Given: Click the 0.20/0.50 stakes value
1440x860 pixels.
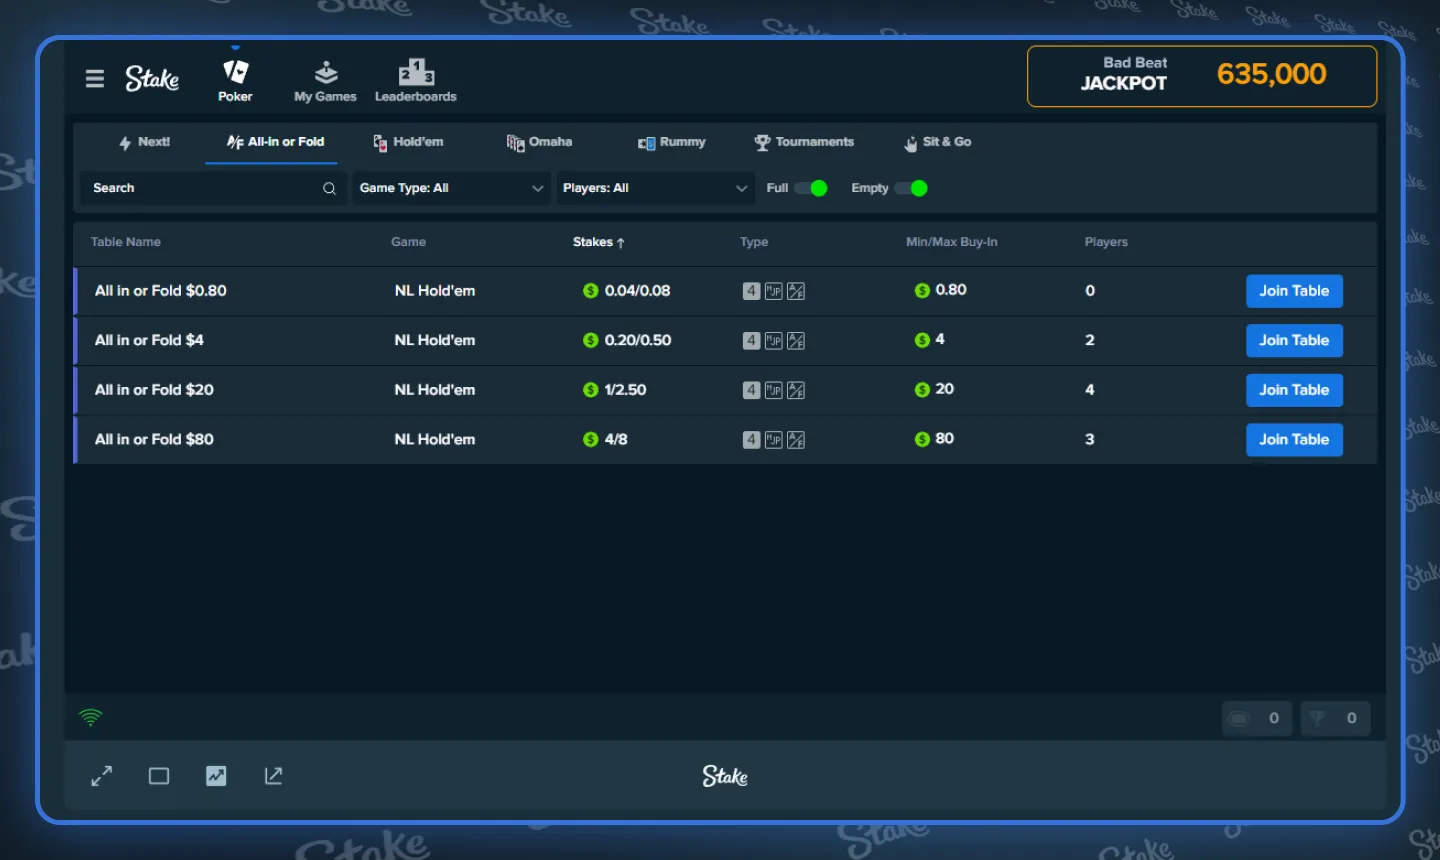Looking at the screenshot, I should point(638,340).
